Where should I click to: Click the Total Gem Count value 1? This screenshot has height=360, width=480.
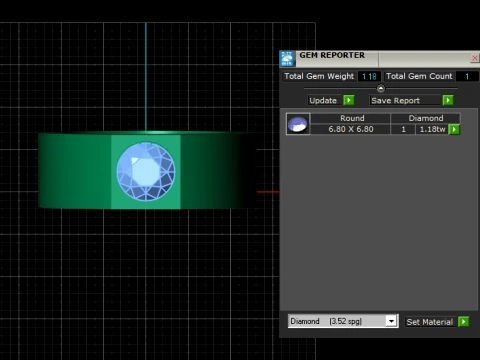tap(467, 76)
